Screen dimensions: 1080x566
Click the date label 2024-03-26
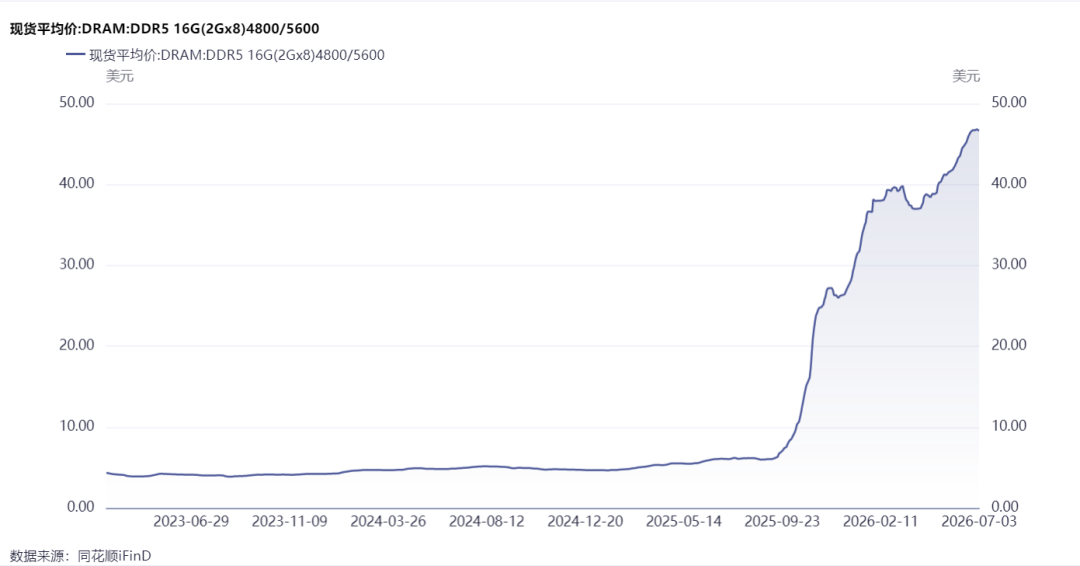pyautogui.click(x=388, y=522)
